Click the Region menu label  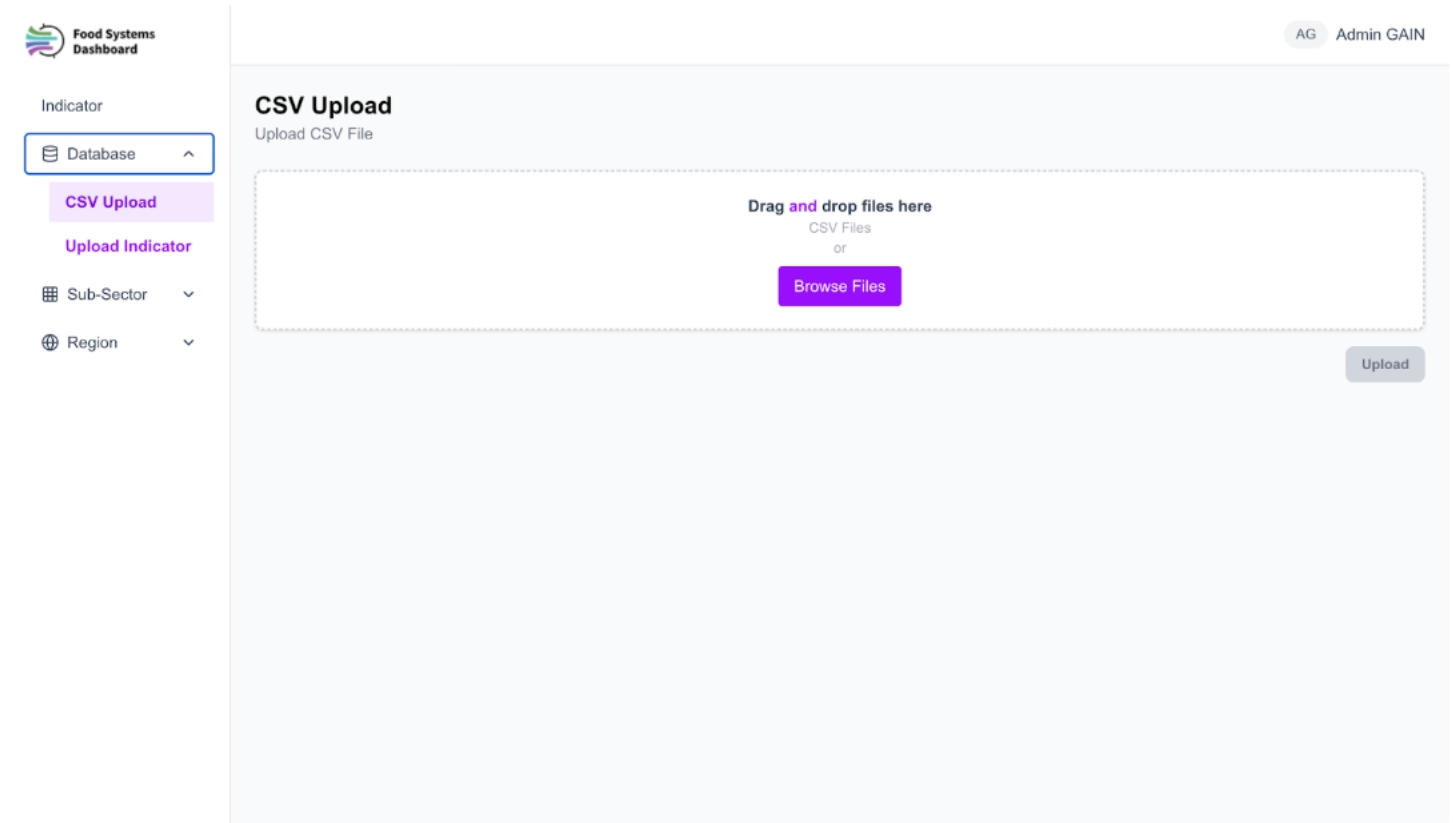(92, 343)
